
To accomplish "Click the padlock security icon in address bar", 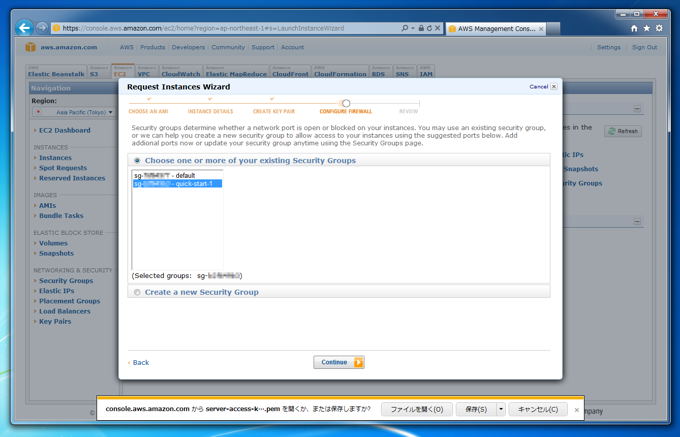I will (x=421, y=28).
